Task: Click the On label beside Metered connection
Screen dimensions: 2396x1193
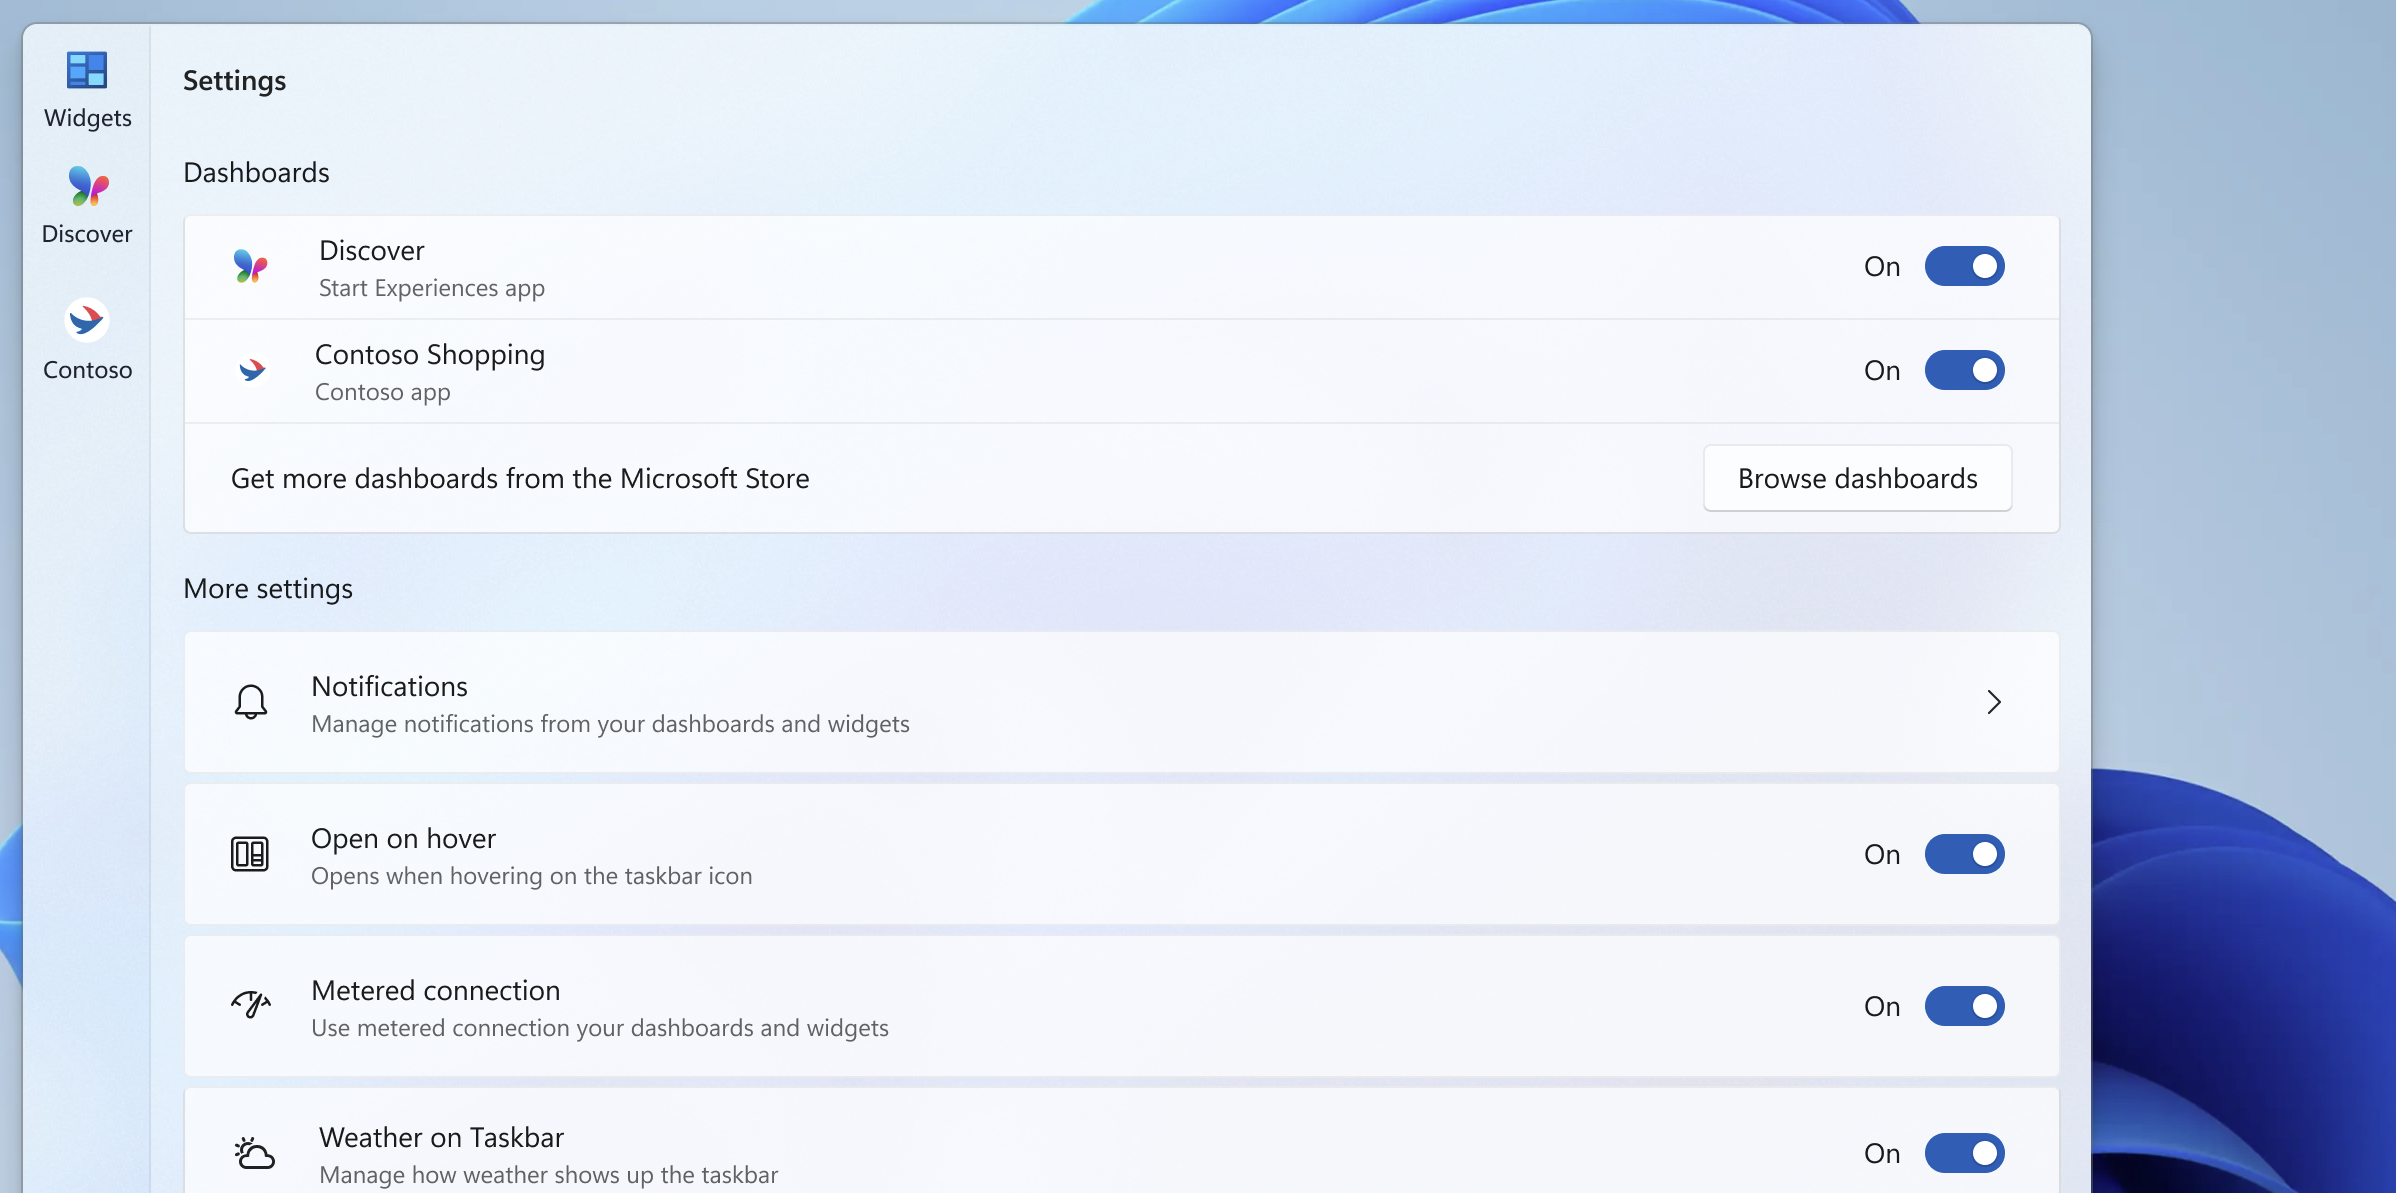Action: 1882,1006
